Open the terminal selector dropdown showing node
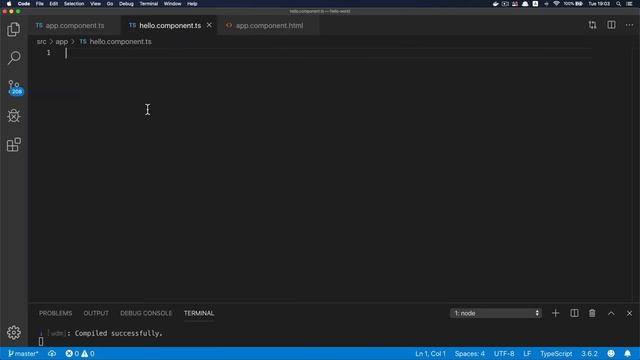The image size is (640, 360). 496,313
